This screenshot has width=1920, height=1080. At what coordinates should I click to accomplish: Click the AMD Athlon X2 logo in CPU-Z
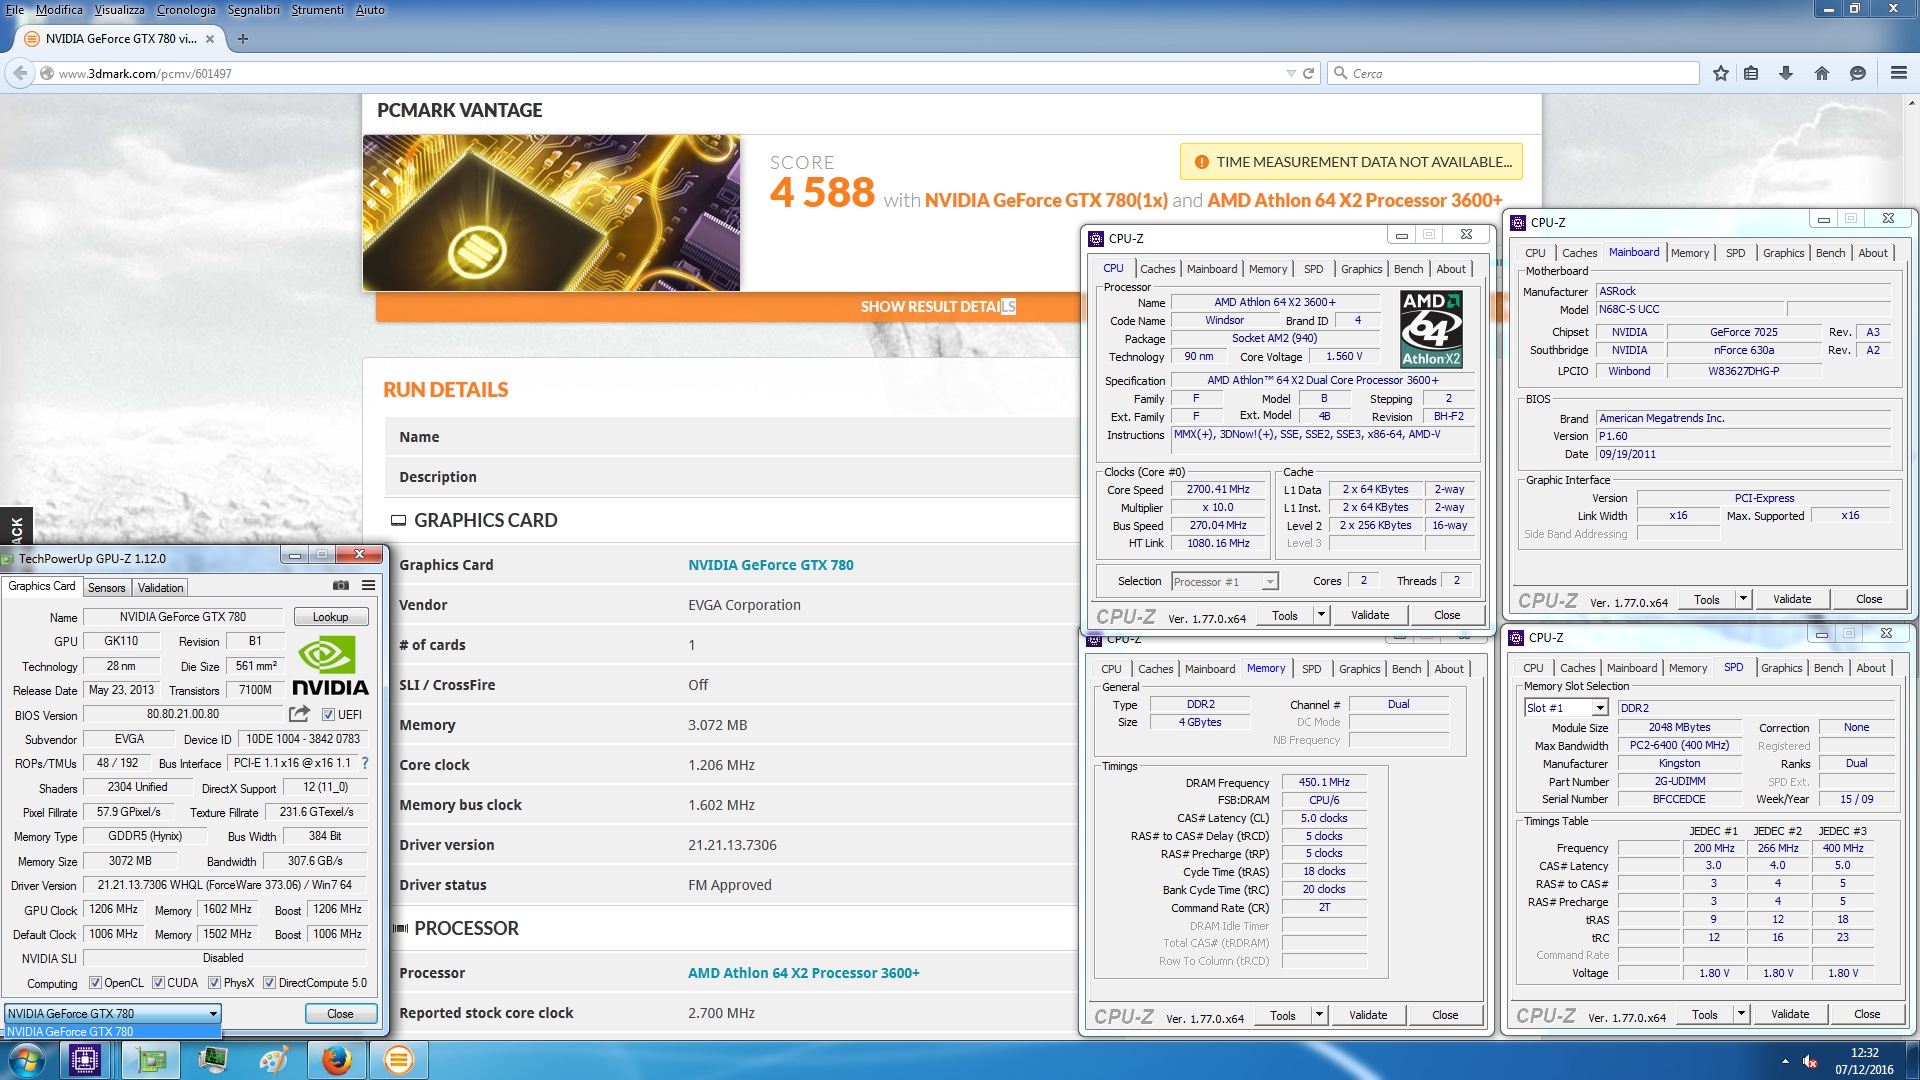(1431, 329)
